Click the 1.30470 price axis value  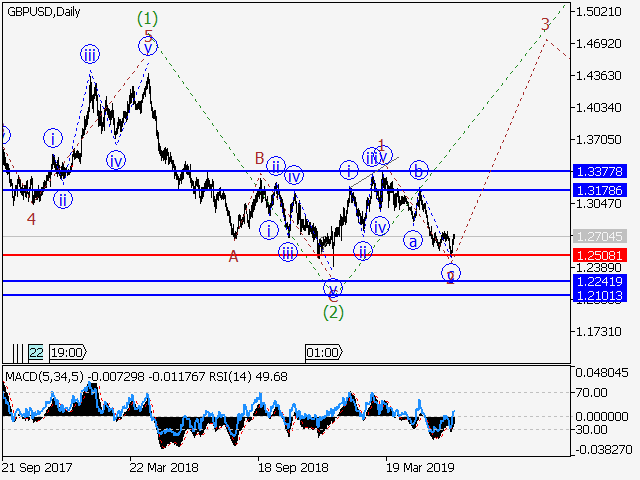(598, 203)
